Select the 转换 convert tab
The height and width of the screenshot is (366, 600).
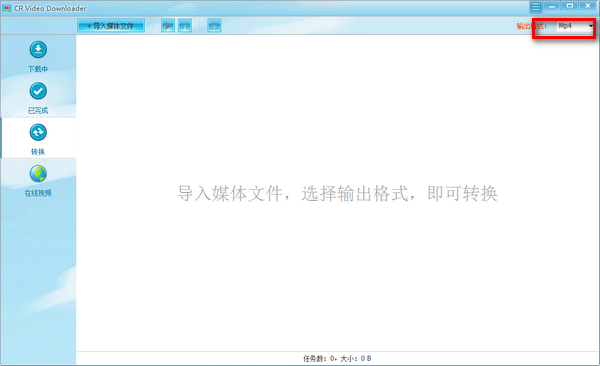pyautogui.click(x=38, y=139)
